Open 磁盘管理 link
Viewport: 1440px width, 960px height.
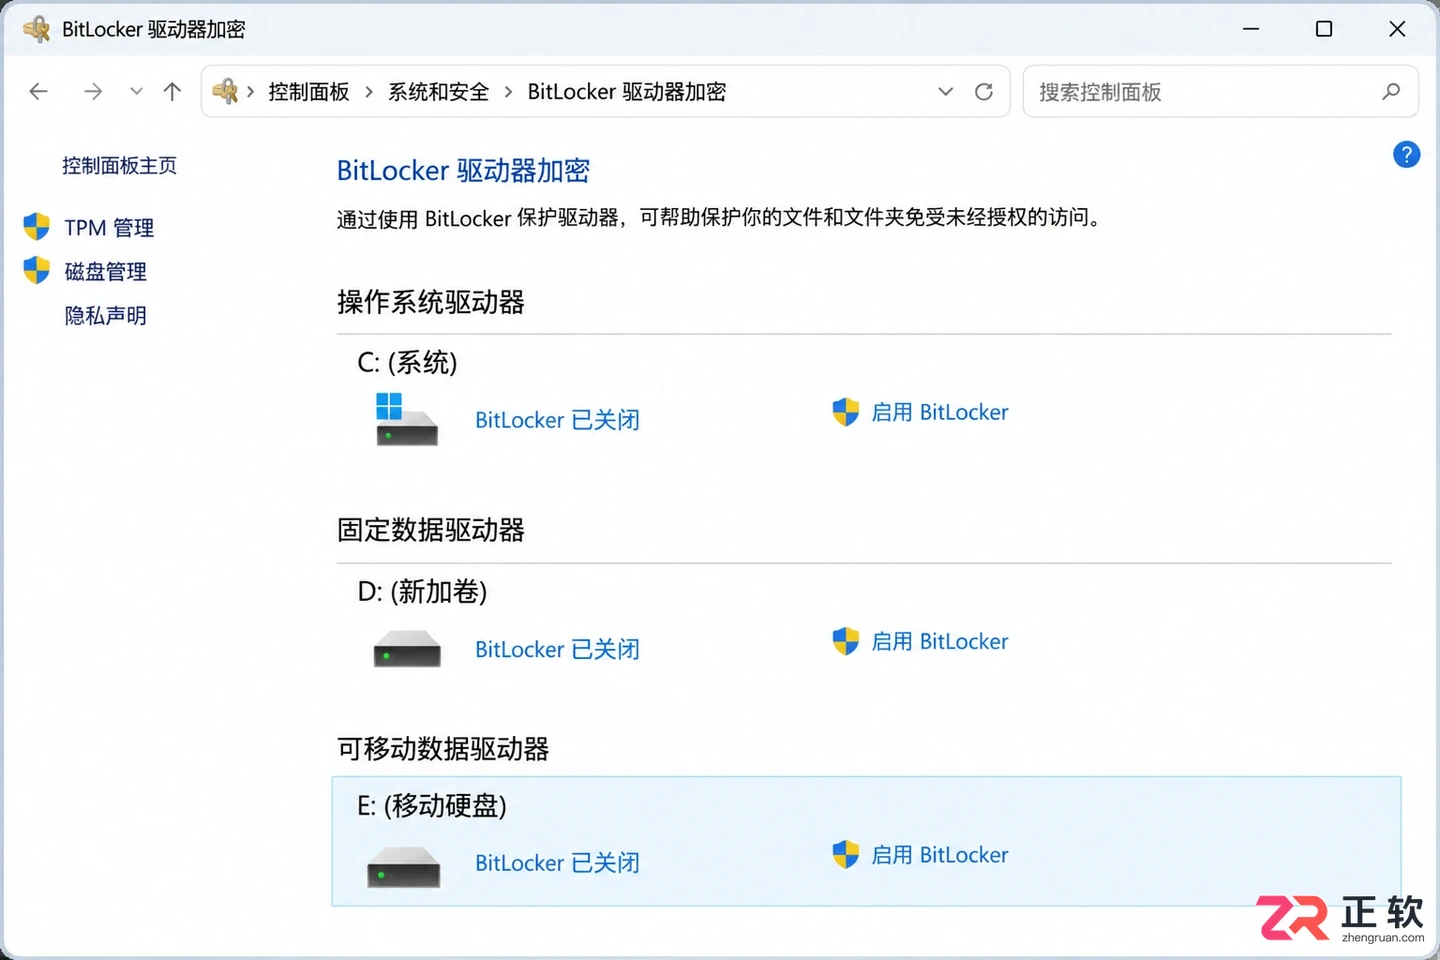pyautogui.click(x=106, y=272)
